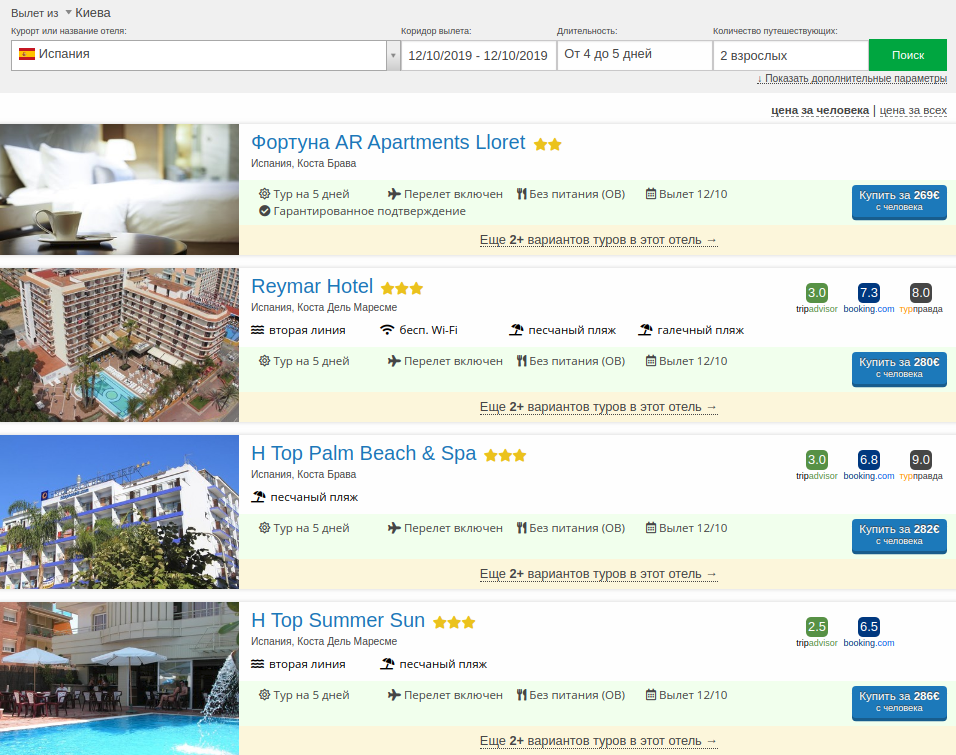
Task: Select 'цена за человека' price mode
Action: (820, 110)
